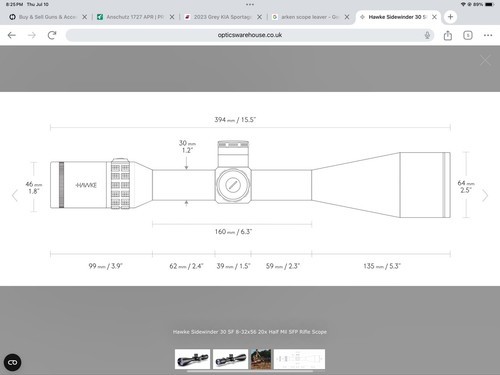
Task: Click the 135 mm / 5.3" label
Action: (x=382, y=266)
